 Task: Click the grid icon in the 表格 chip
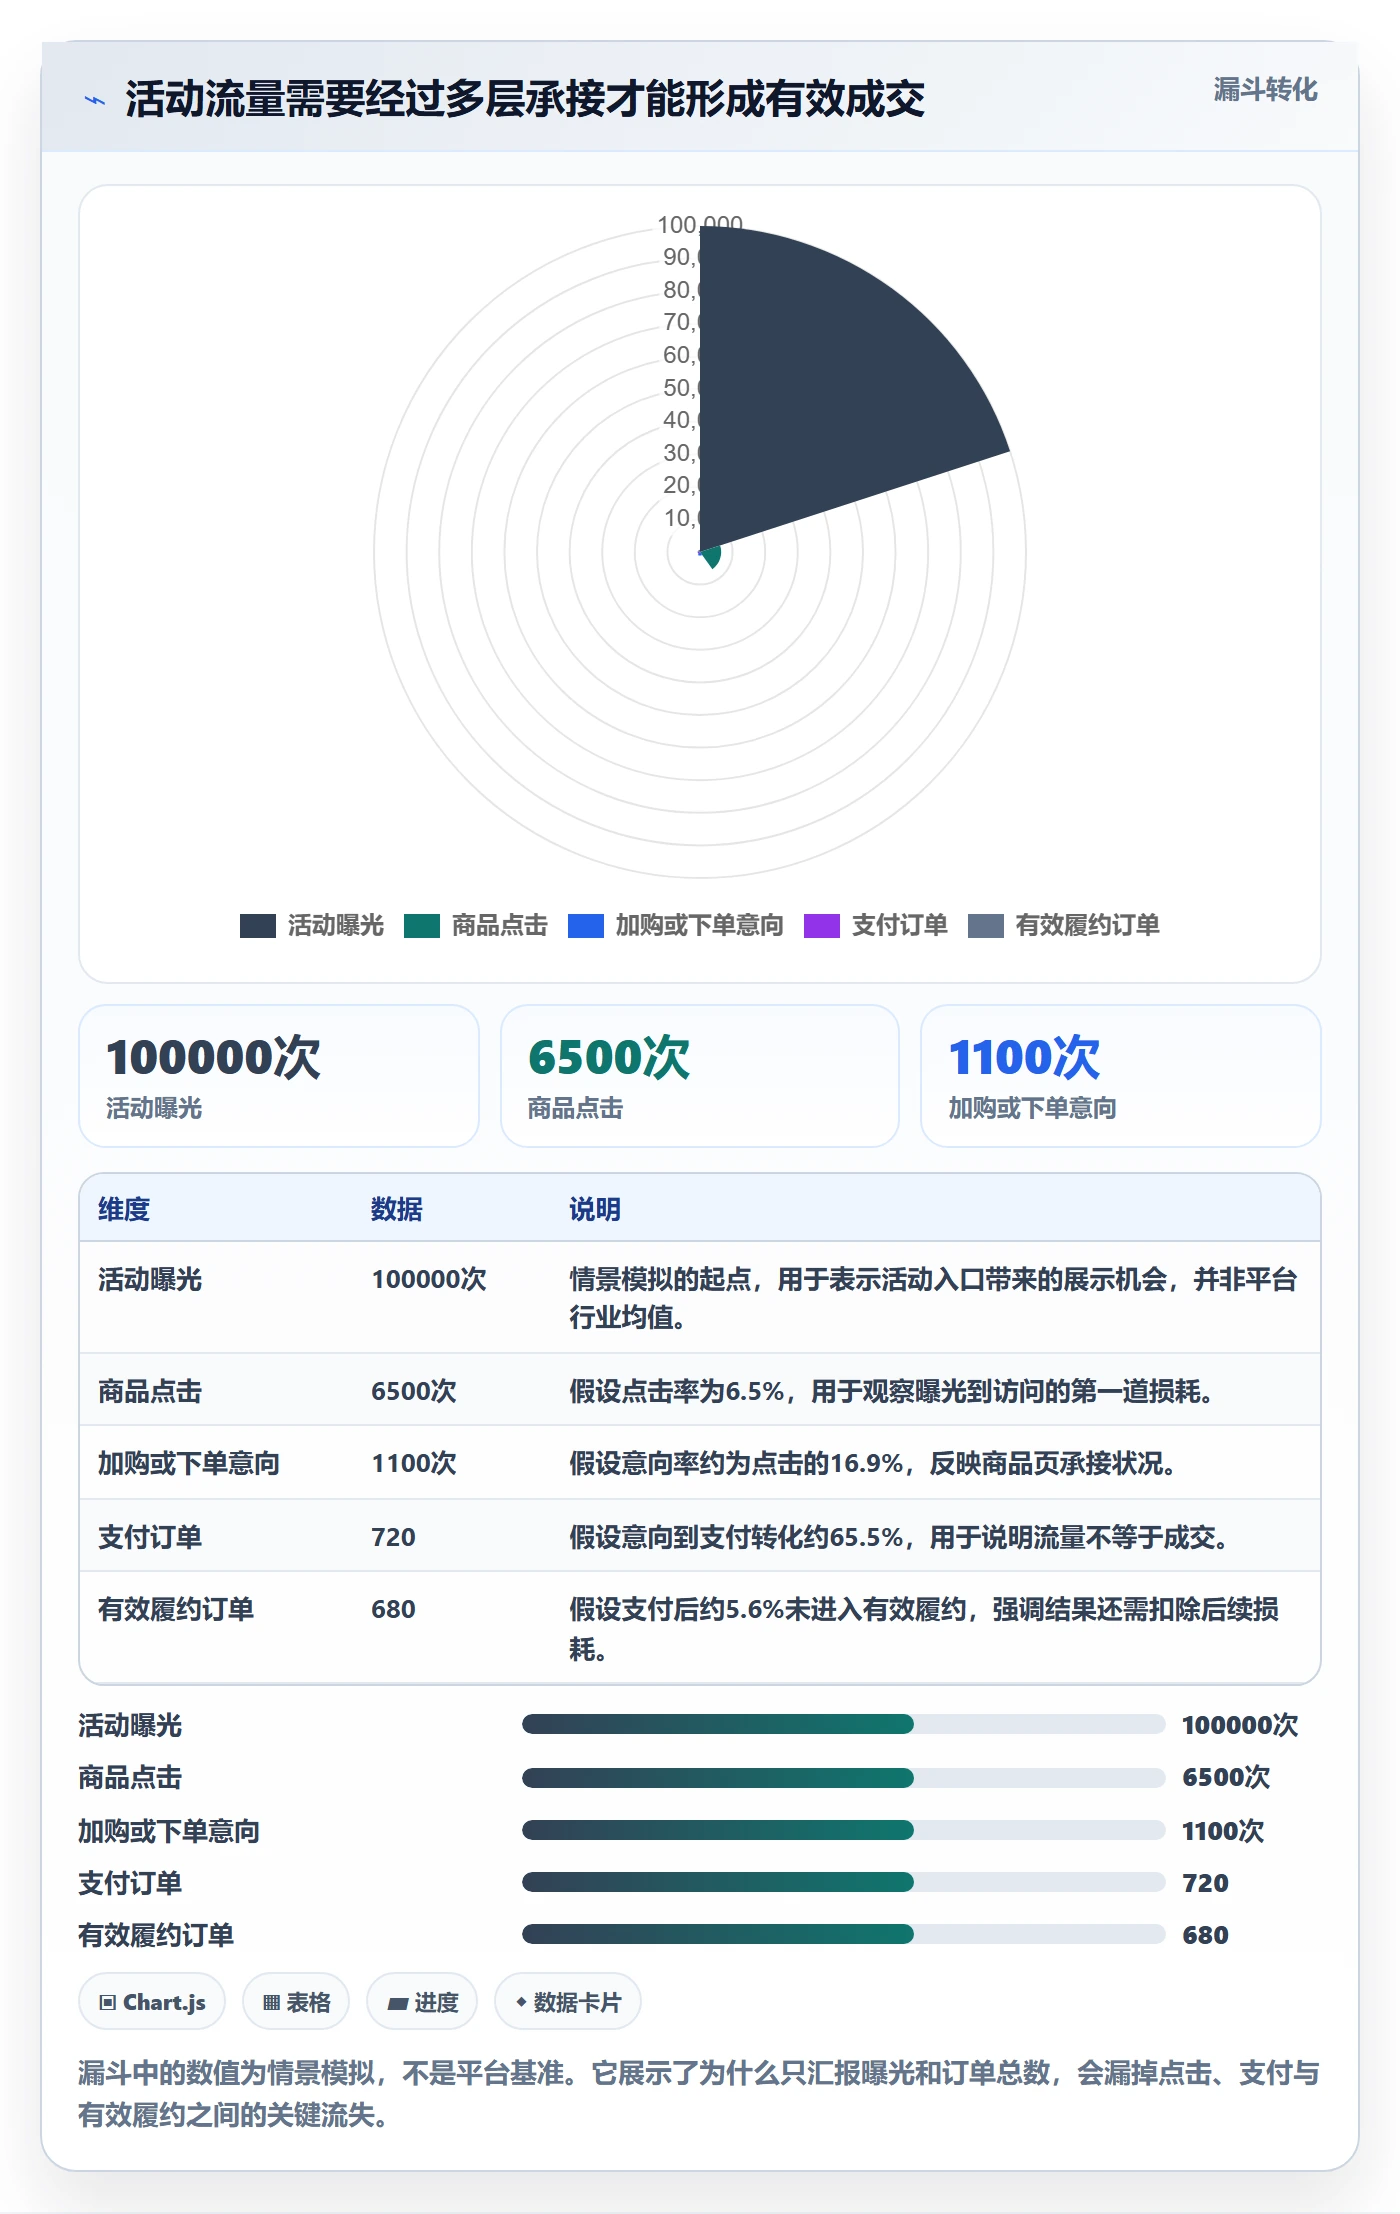click(271, 2002)
